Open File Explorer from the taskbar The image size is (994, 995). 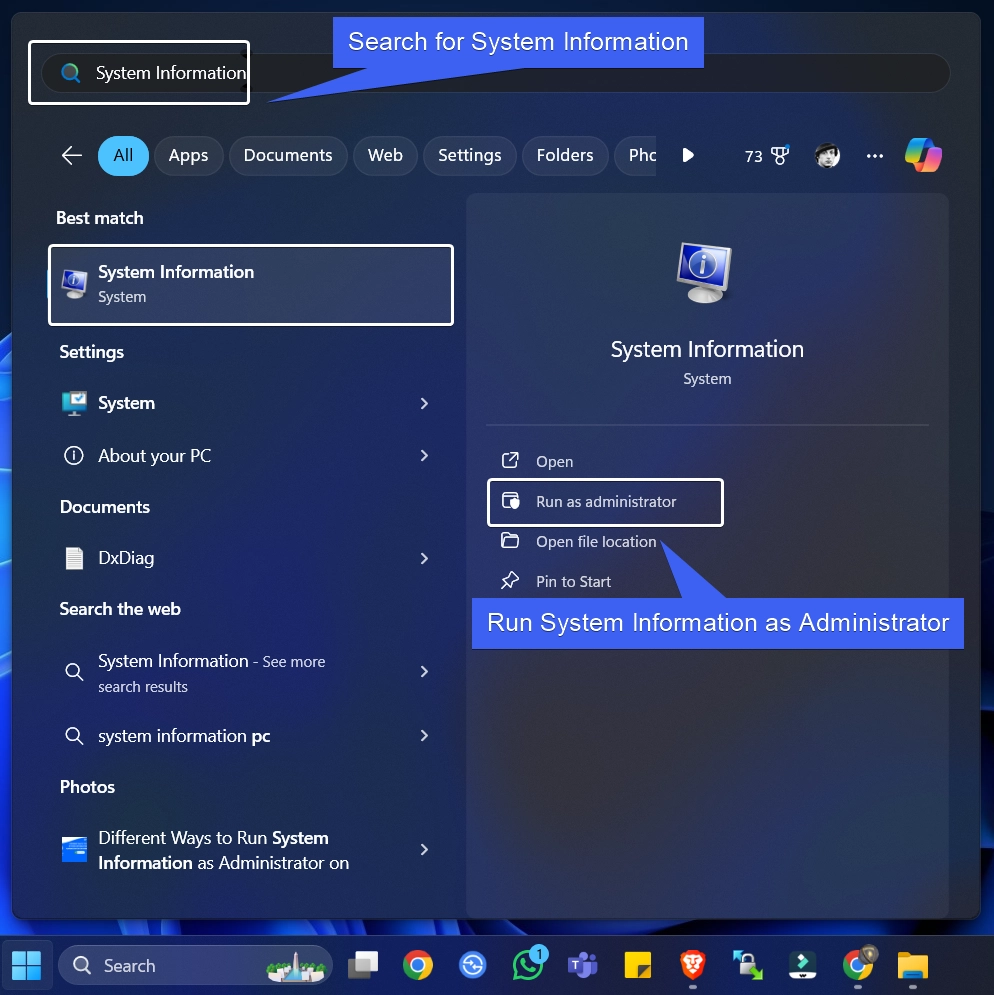(913, 966)
